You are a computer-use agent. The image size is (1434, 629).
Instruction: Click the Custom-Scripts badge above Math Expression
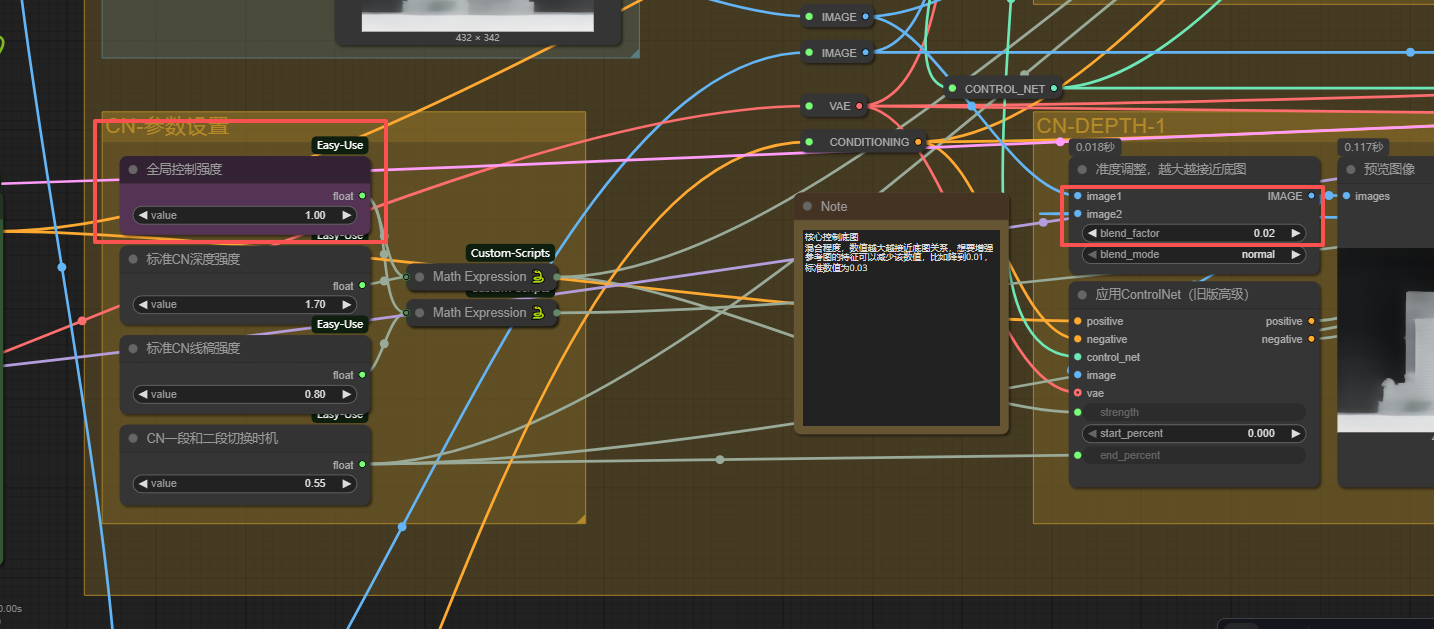coord(510,254)
